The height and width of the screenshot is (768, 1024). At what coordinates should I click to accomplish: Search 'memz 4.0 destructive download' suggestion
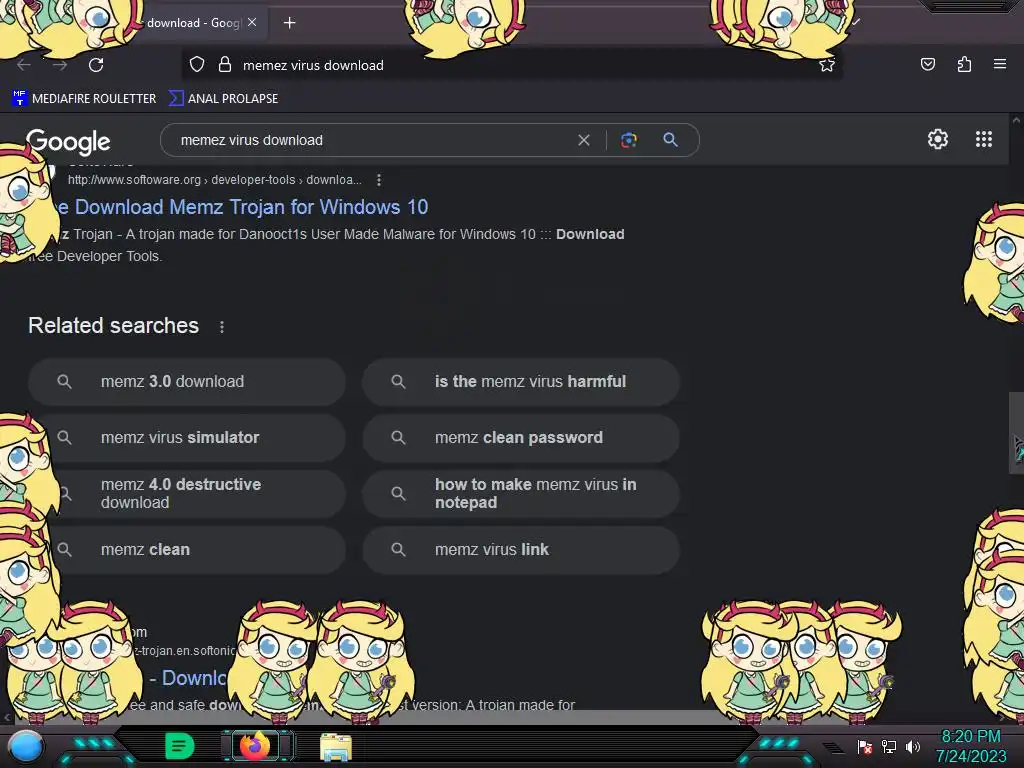[x=187, y=494]
